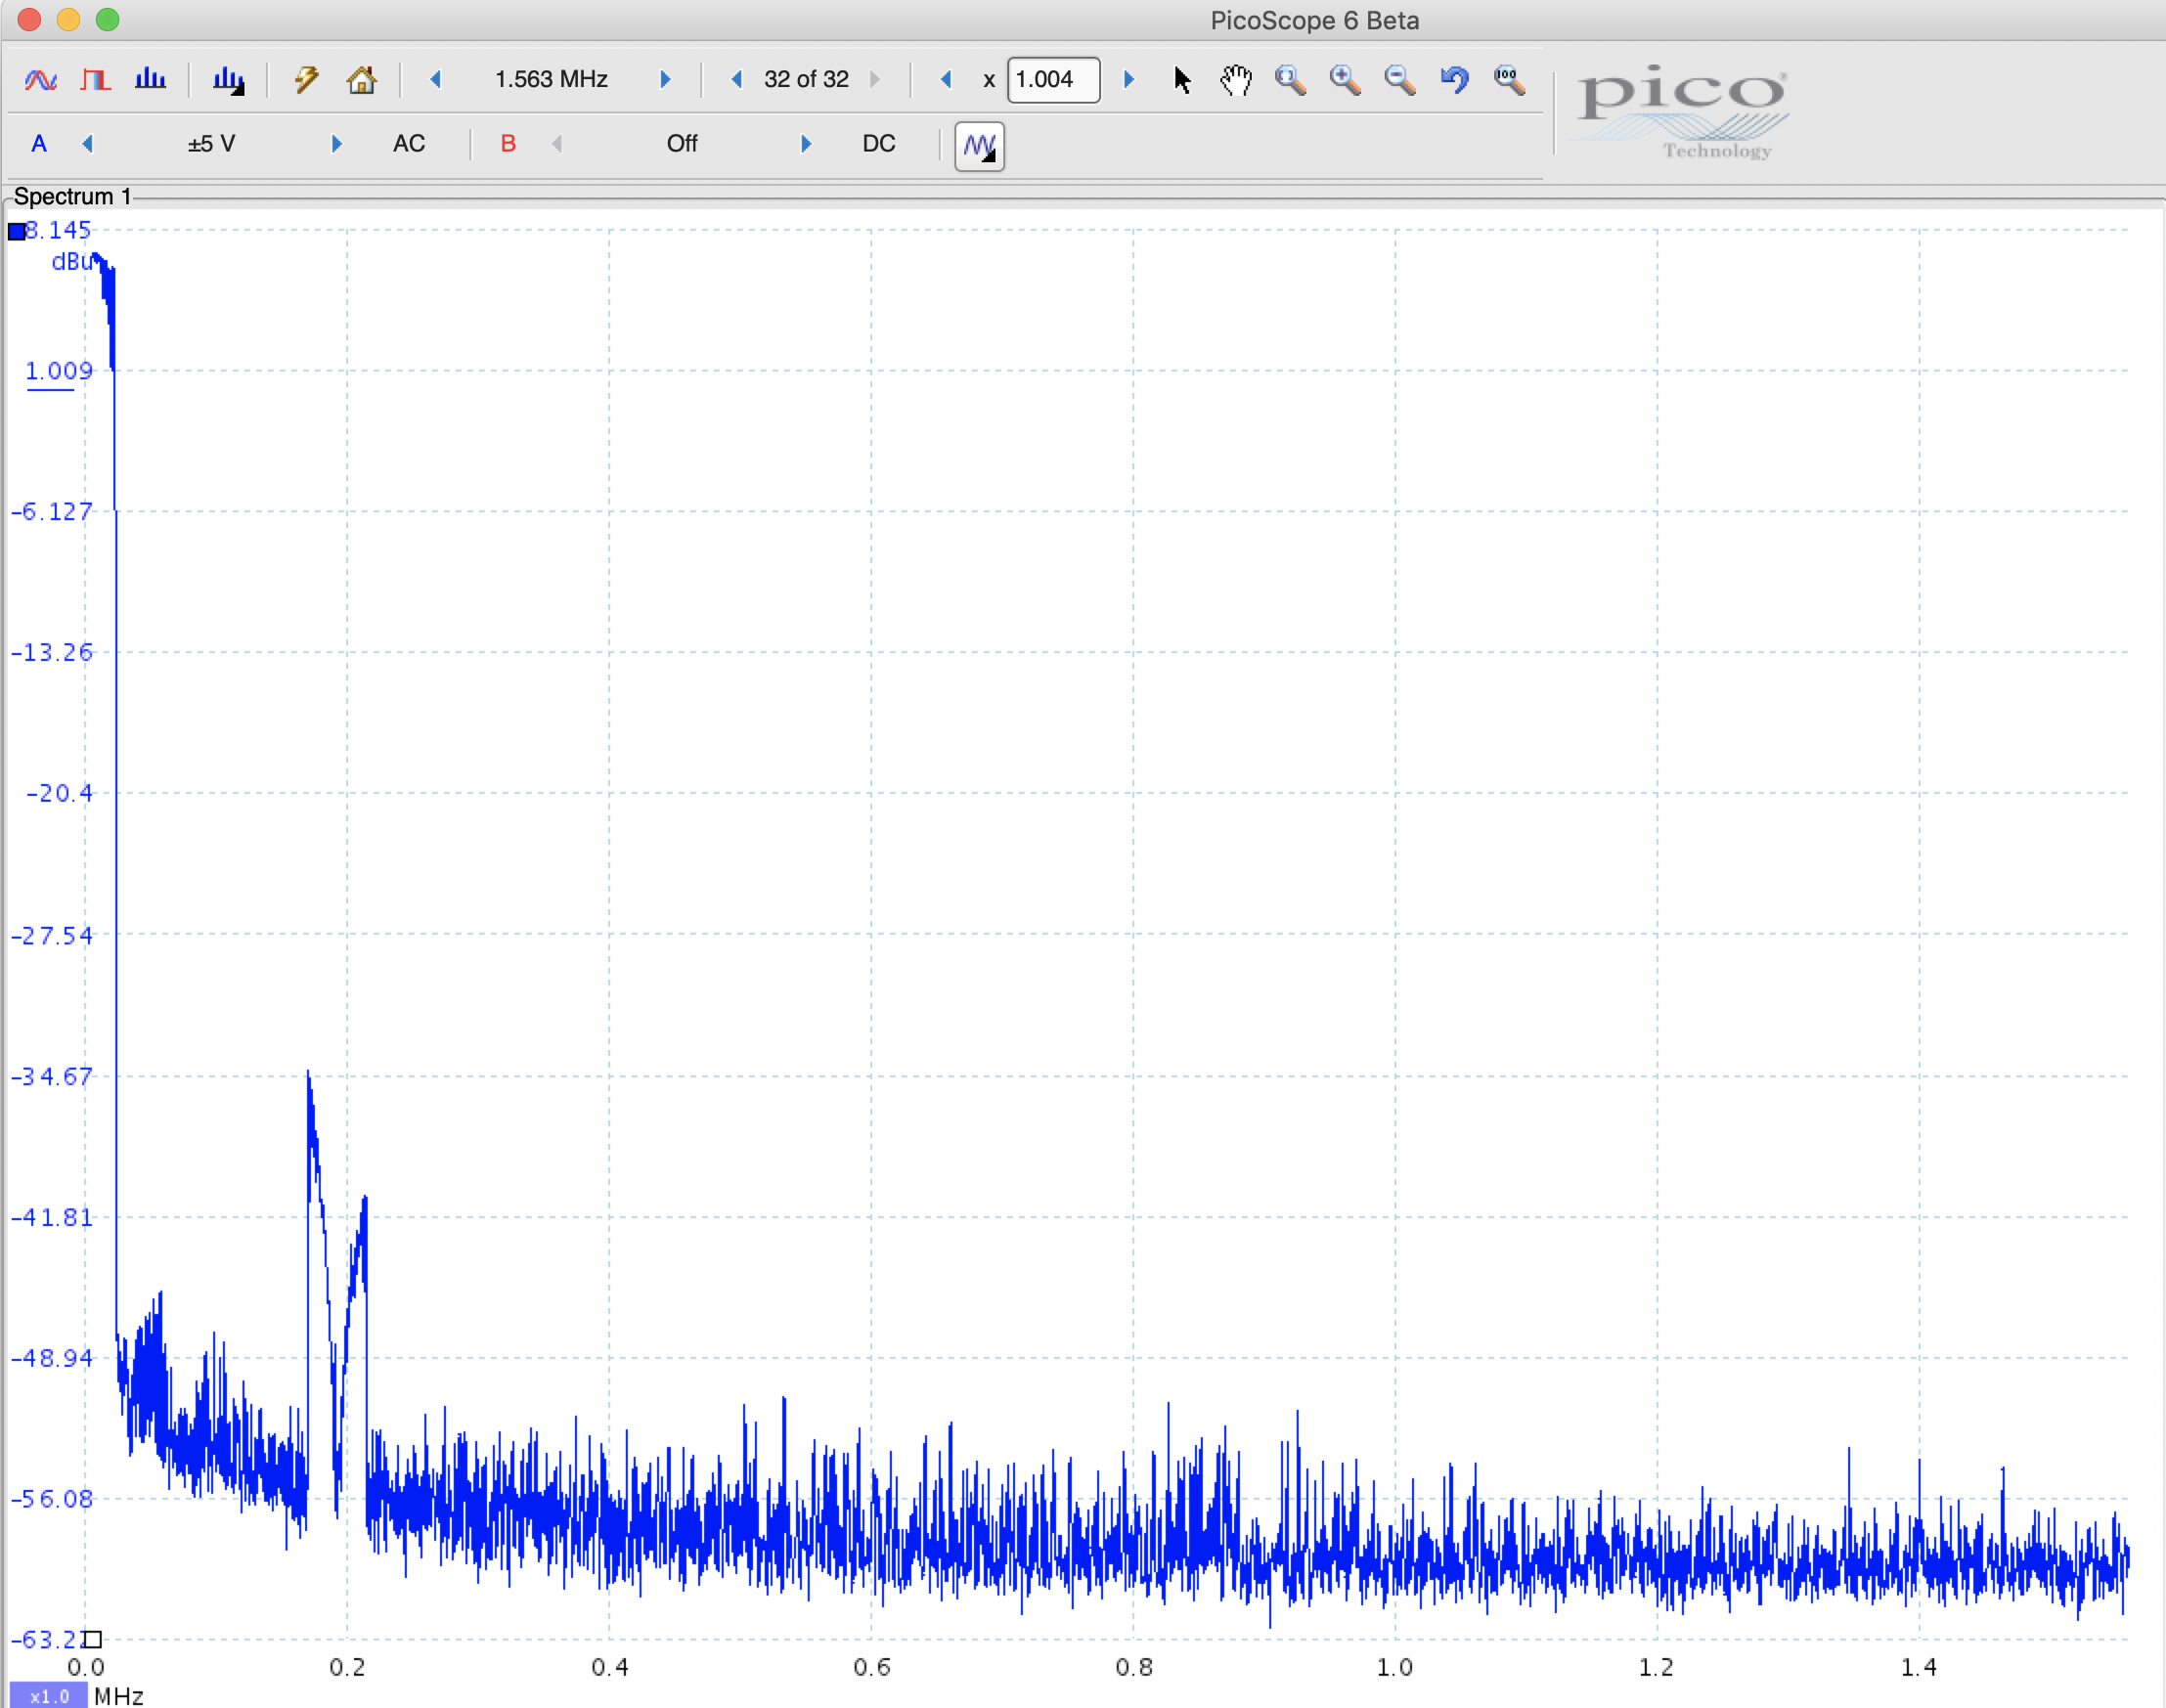Click the 32 of 32 buffer indicator
The image size is (2166, 1708).
tap(806, 79)
